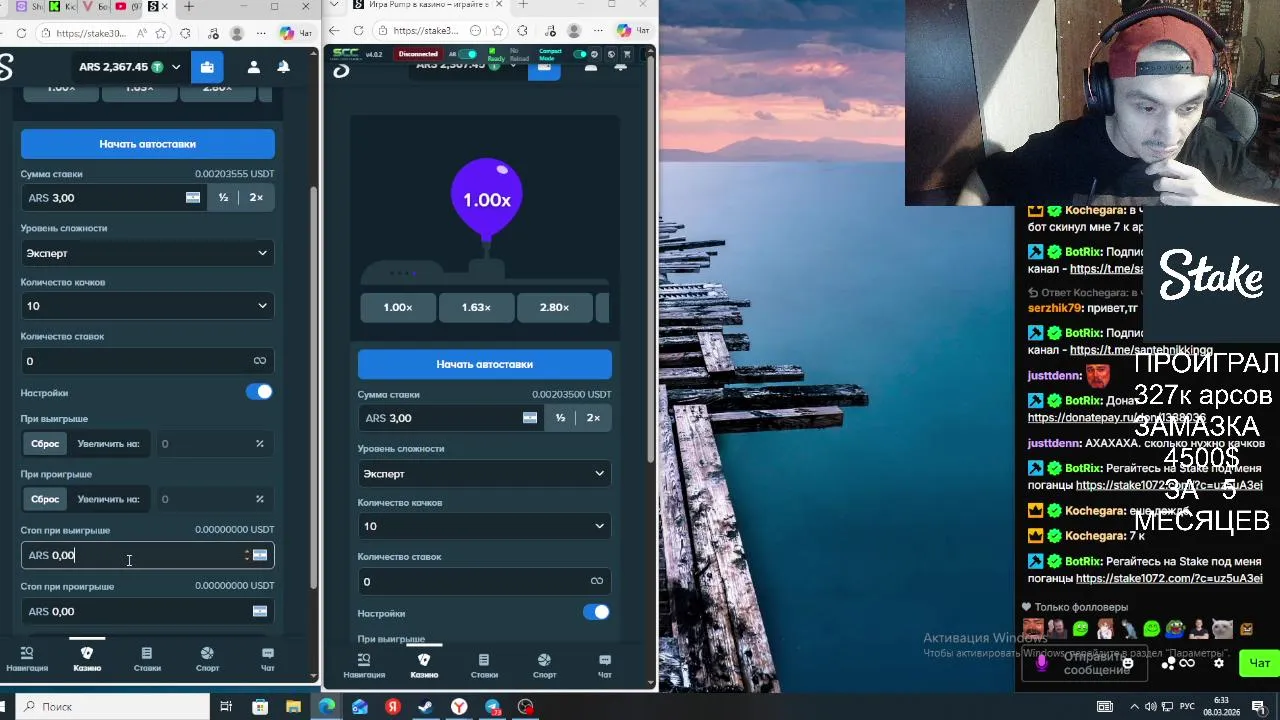Click the Отправить сообщение chat input
1280x720 pixels.
click(x=1085, y=663)
